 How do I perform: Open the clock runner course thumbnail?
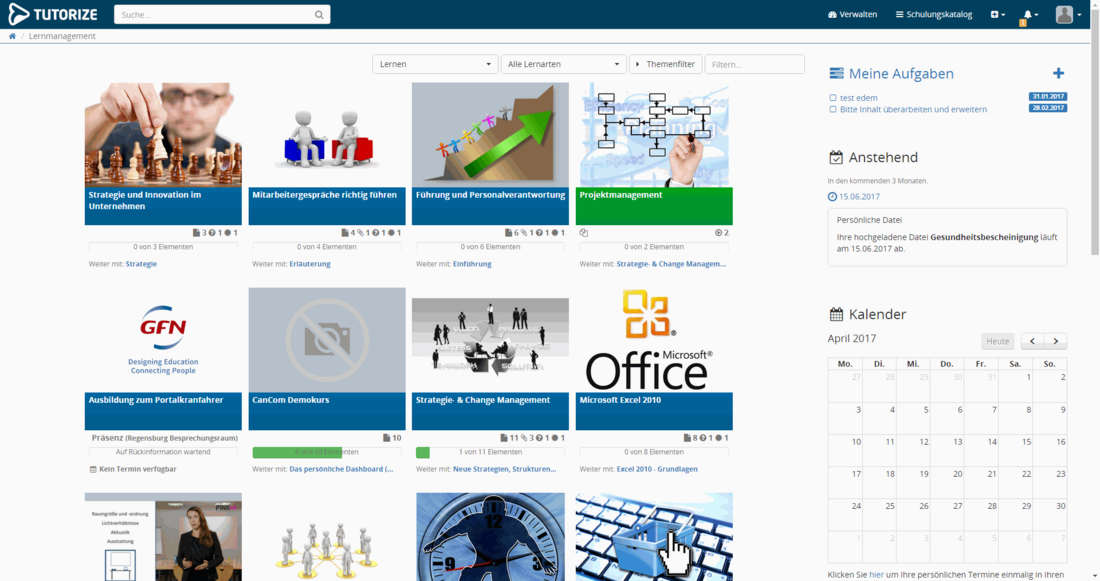pyautogui.click(x=490, y=537)
